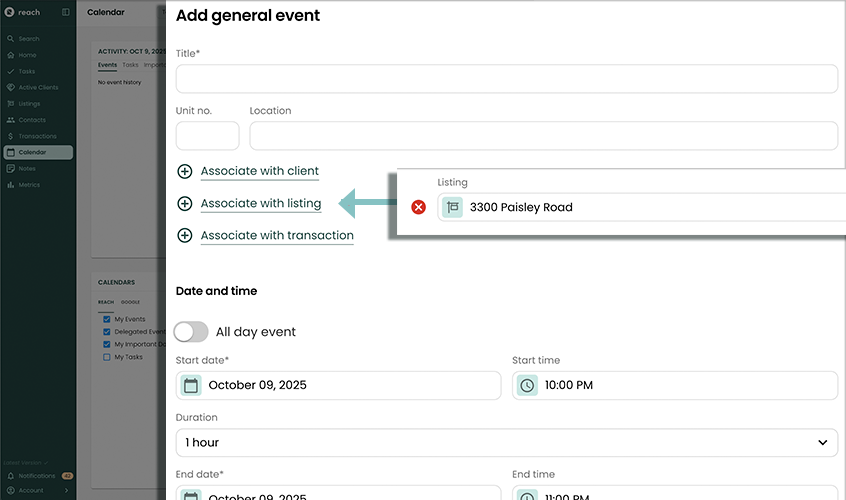Click into the Location text field
The height and width of the screenshot is (500, 846).
tap(543, 136)
